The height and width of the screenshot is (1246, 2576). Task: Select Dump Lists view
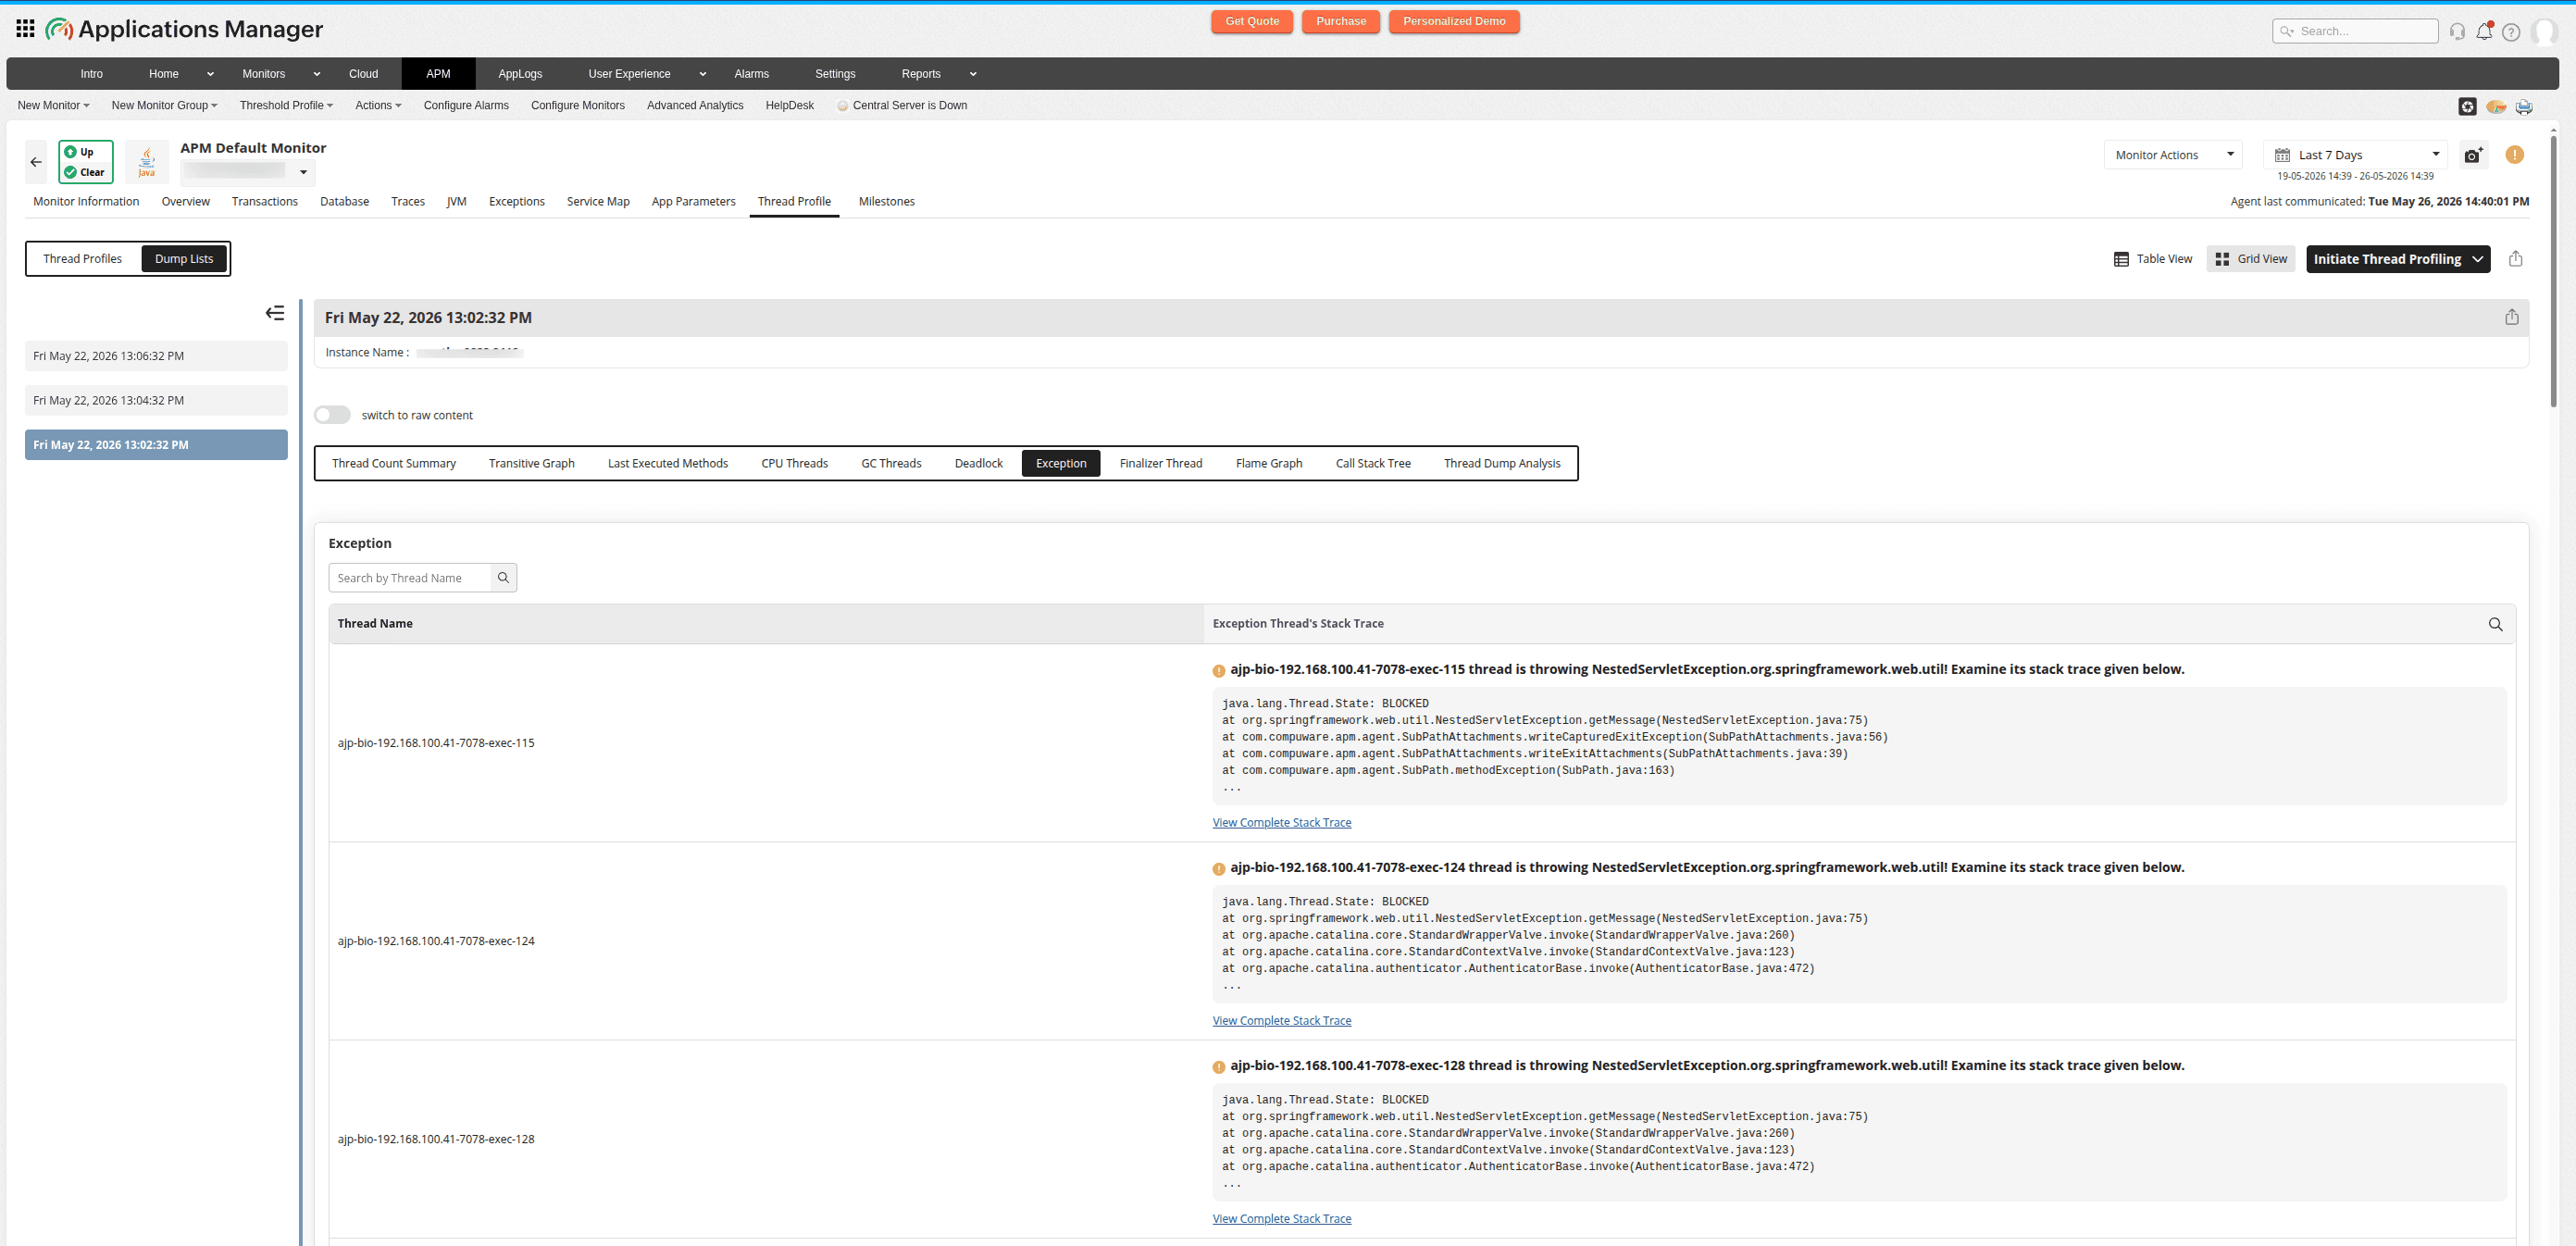[184, 258]
